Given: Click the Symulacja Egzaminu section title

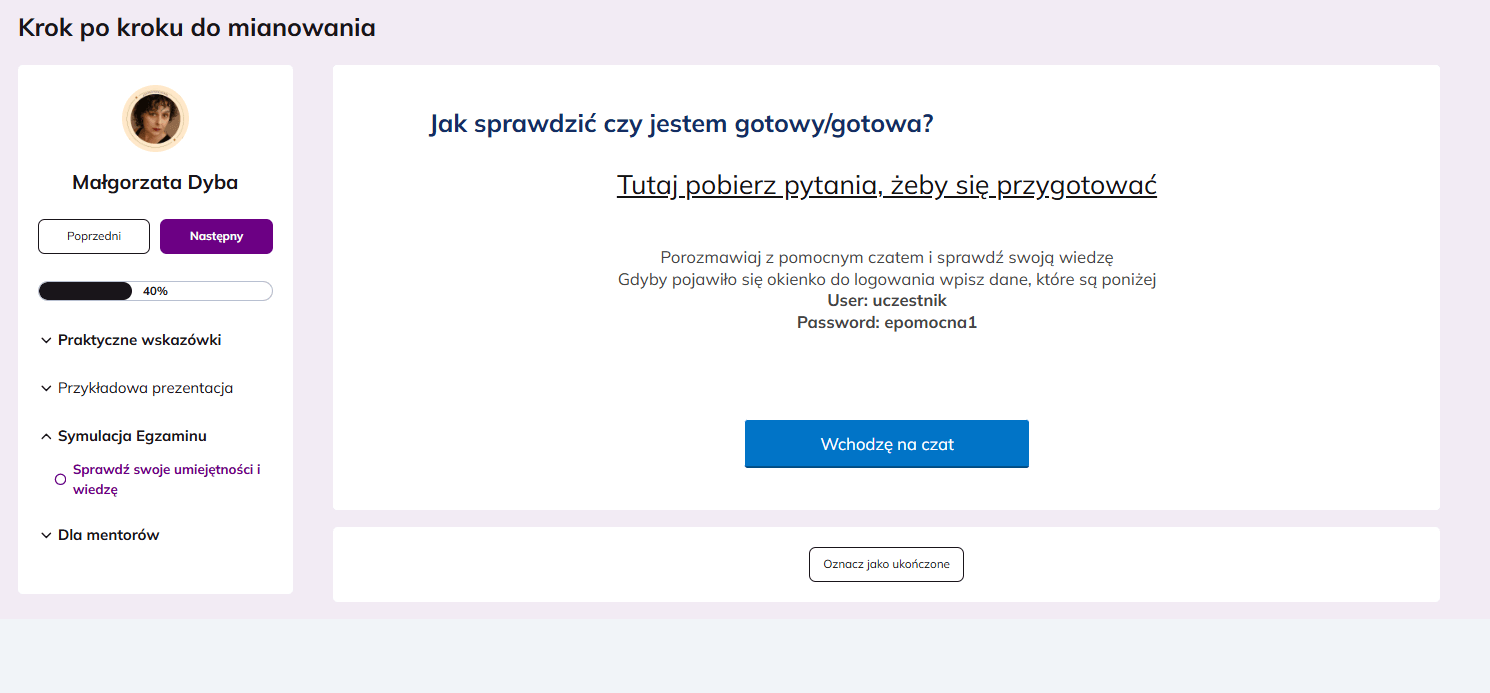Looking at the screenshot, I should click(x=132, y=436).
